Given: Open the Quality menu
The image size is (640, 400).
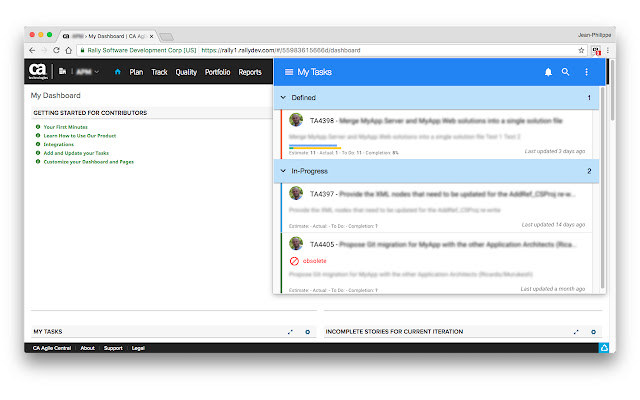Looking at the screenshot, I should 186,72.
